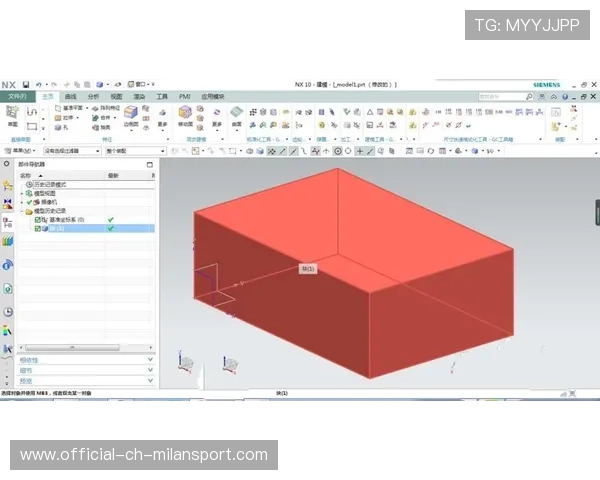Screen dimensions: 600x480
Task: Select the 移动面 (Move Face) tool
Action: [186, 116]
